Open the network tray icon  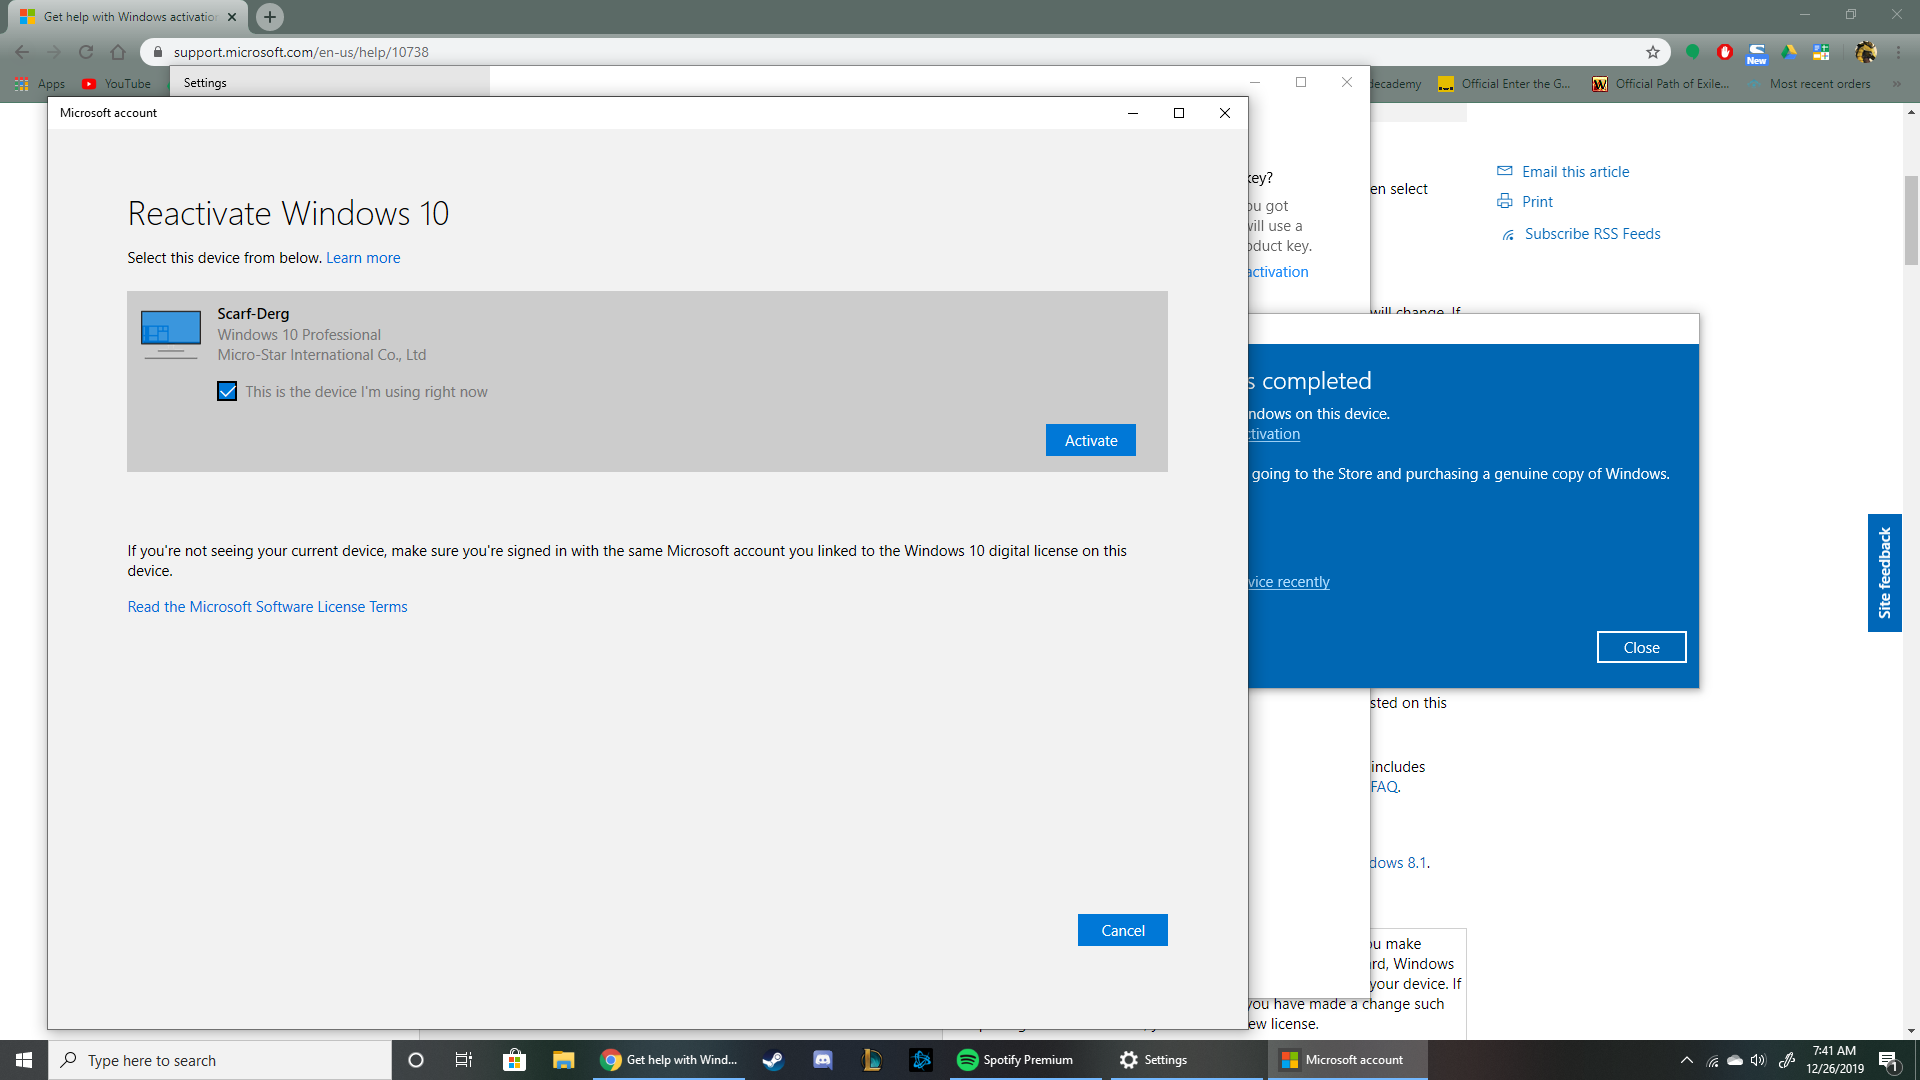[x=1712, y=1060]
